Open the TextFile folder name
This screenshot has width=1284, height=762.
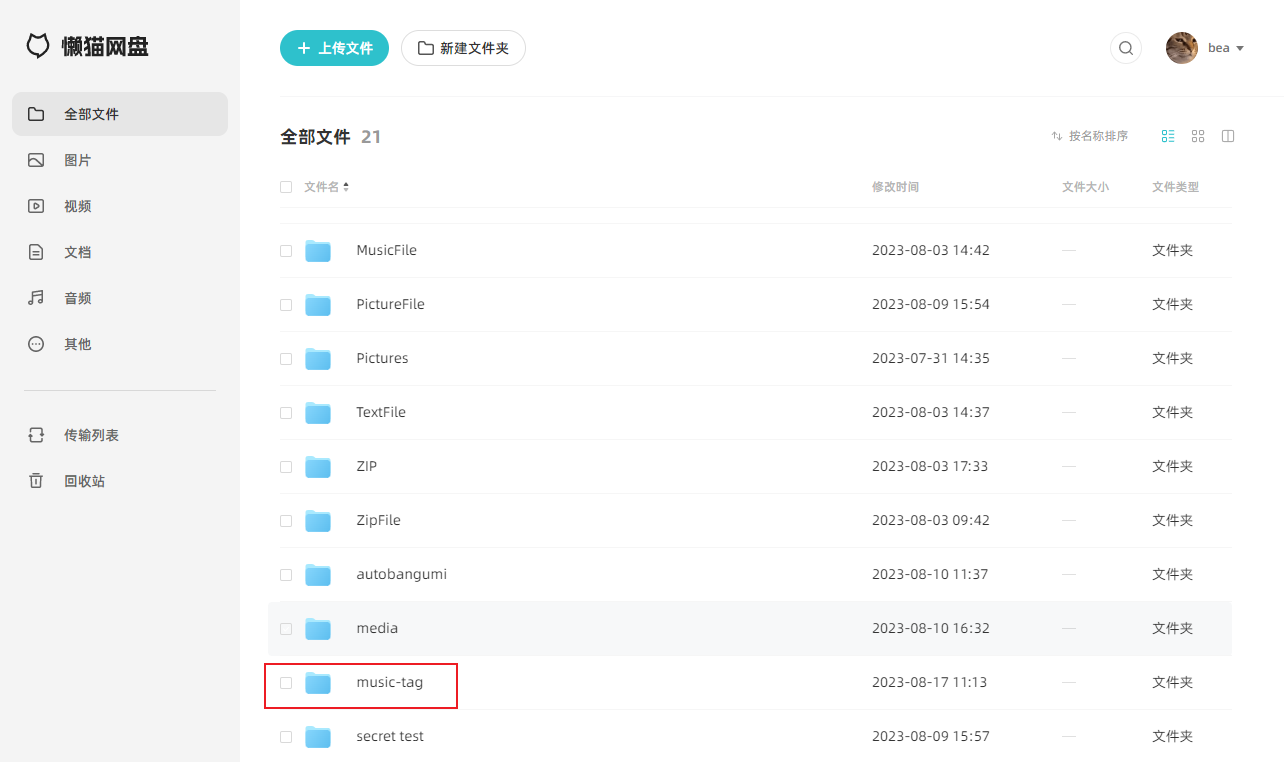pos(381,413)
